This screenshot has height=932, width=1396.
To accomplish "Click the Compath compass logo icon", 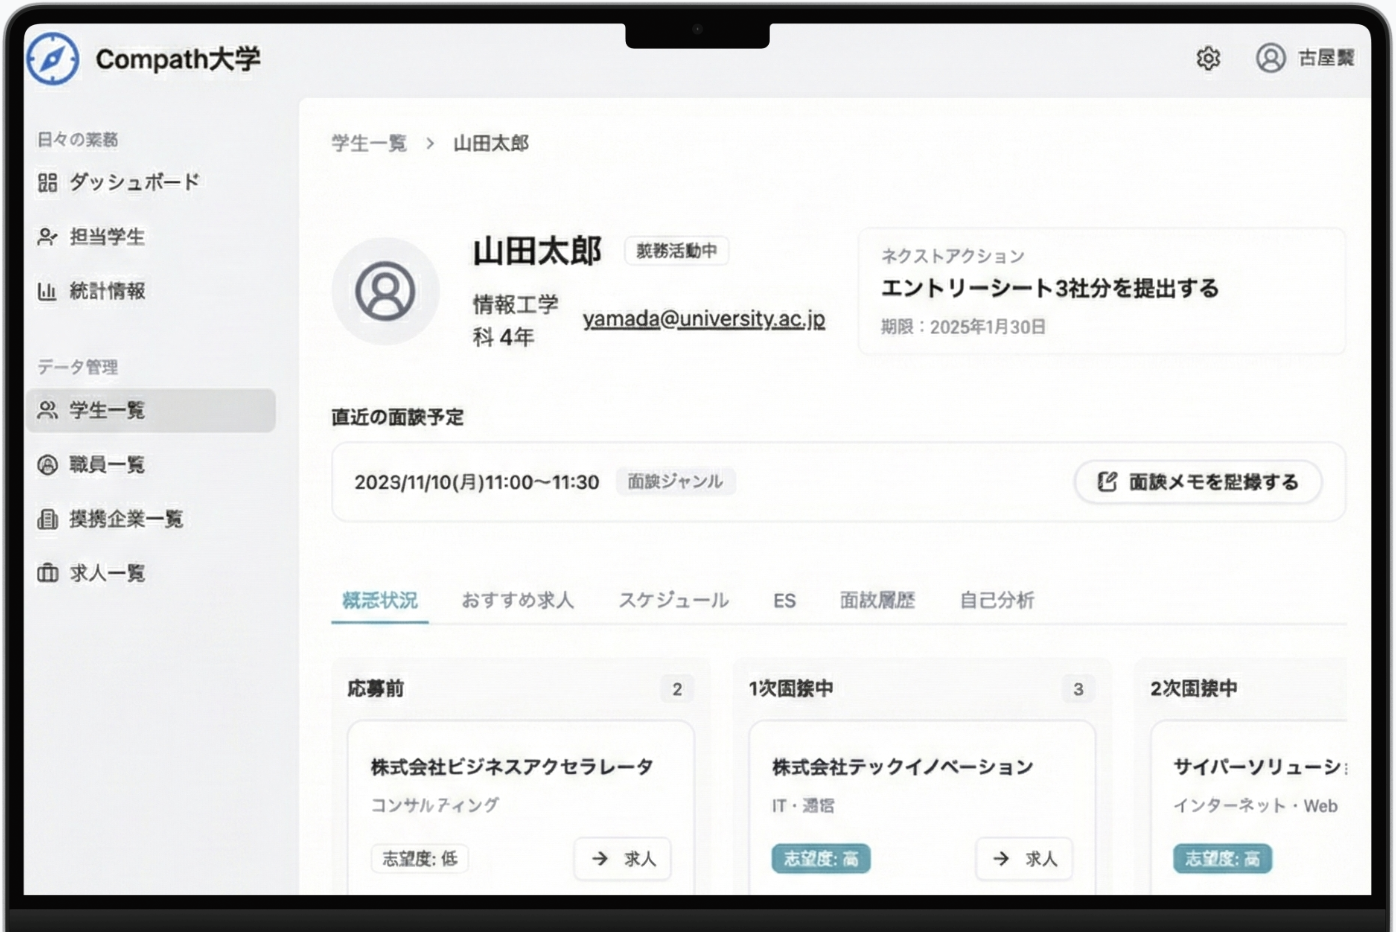I will pyautogui.click(x=52, y=59).
